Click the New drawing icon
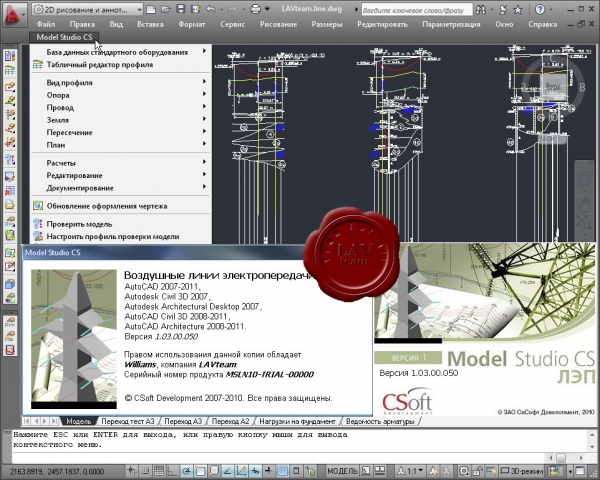This screenshot has width=600, height=480. point(151,9)
